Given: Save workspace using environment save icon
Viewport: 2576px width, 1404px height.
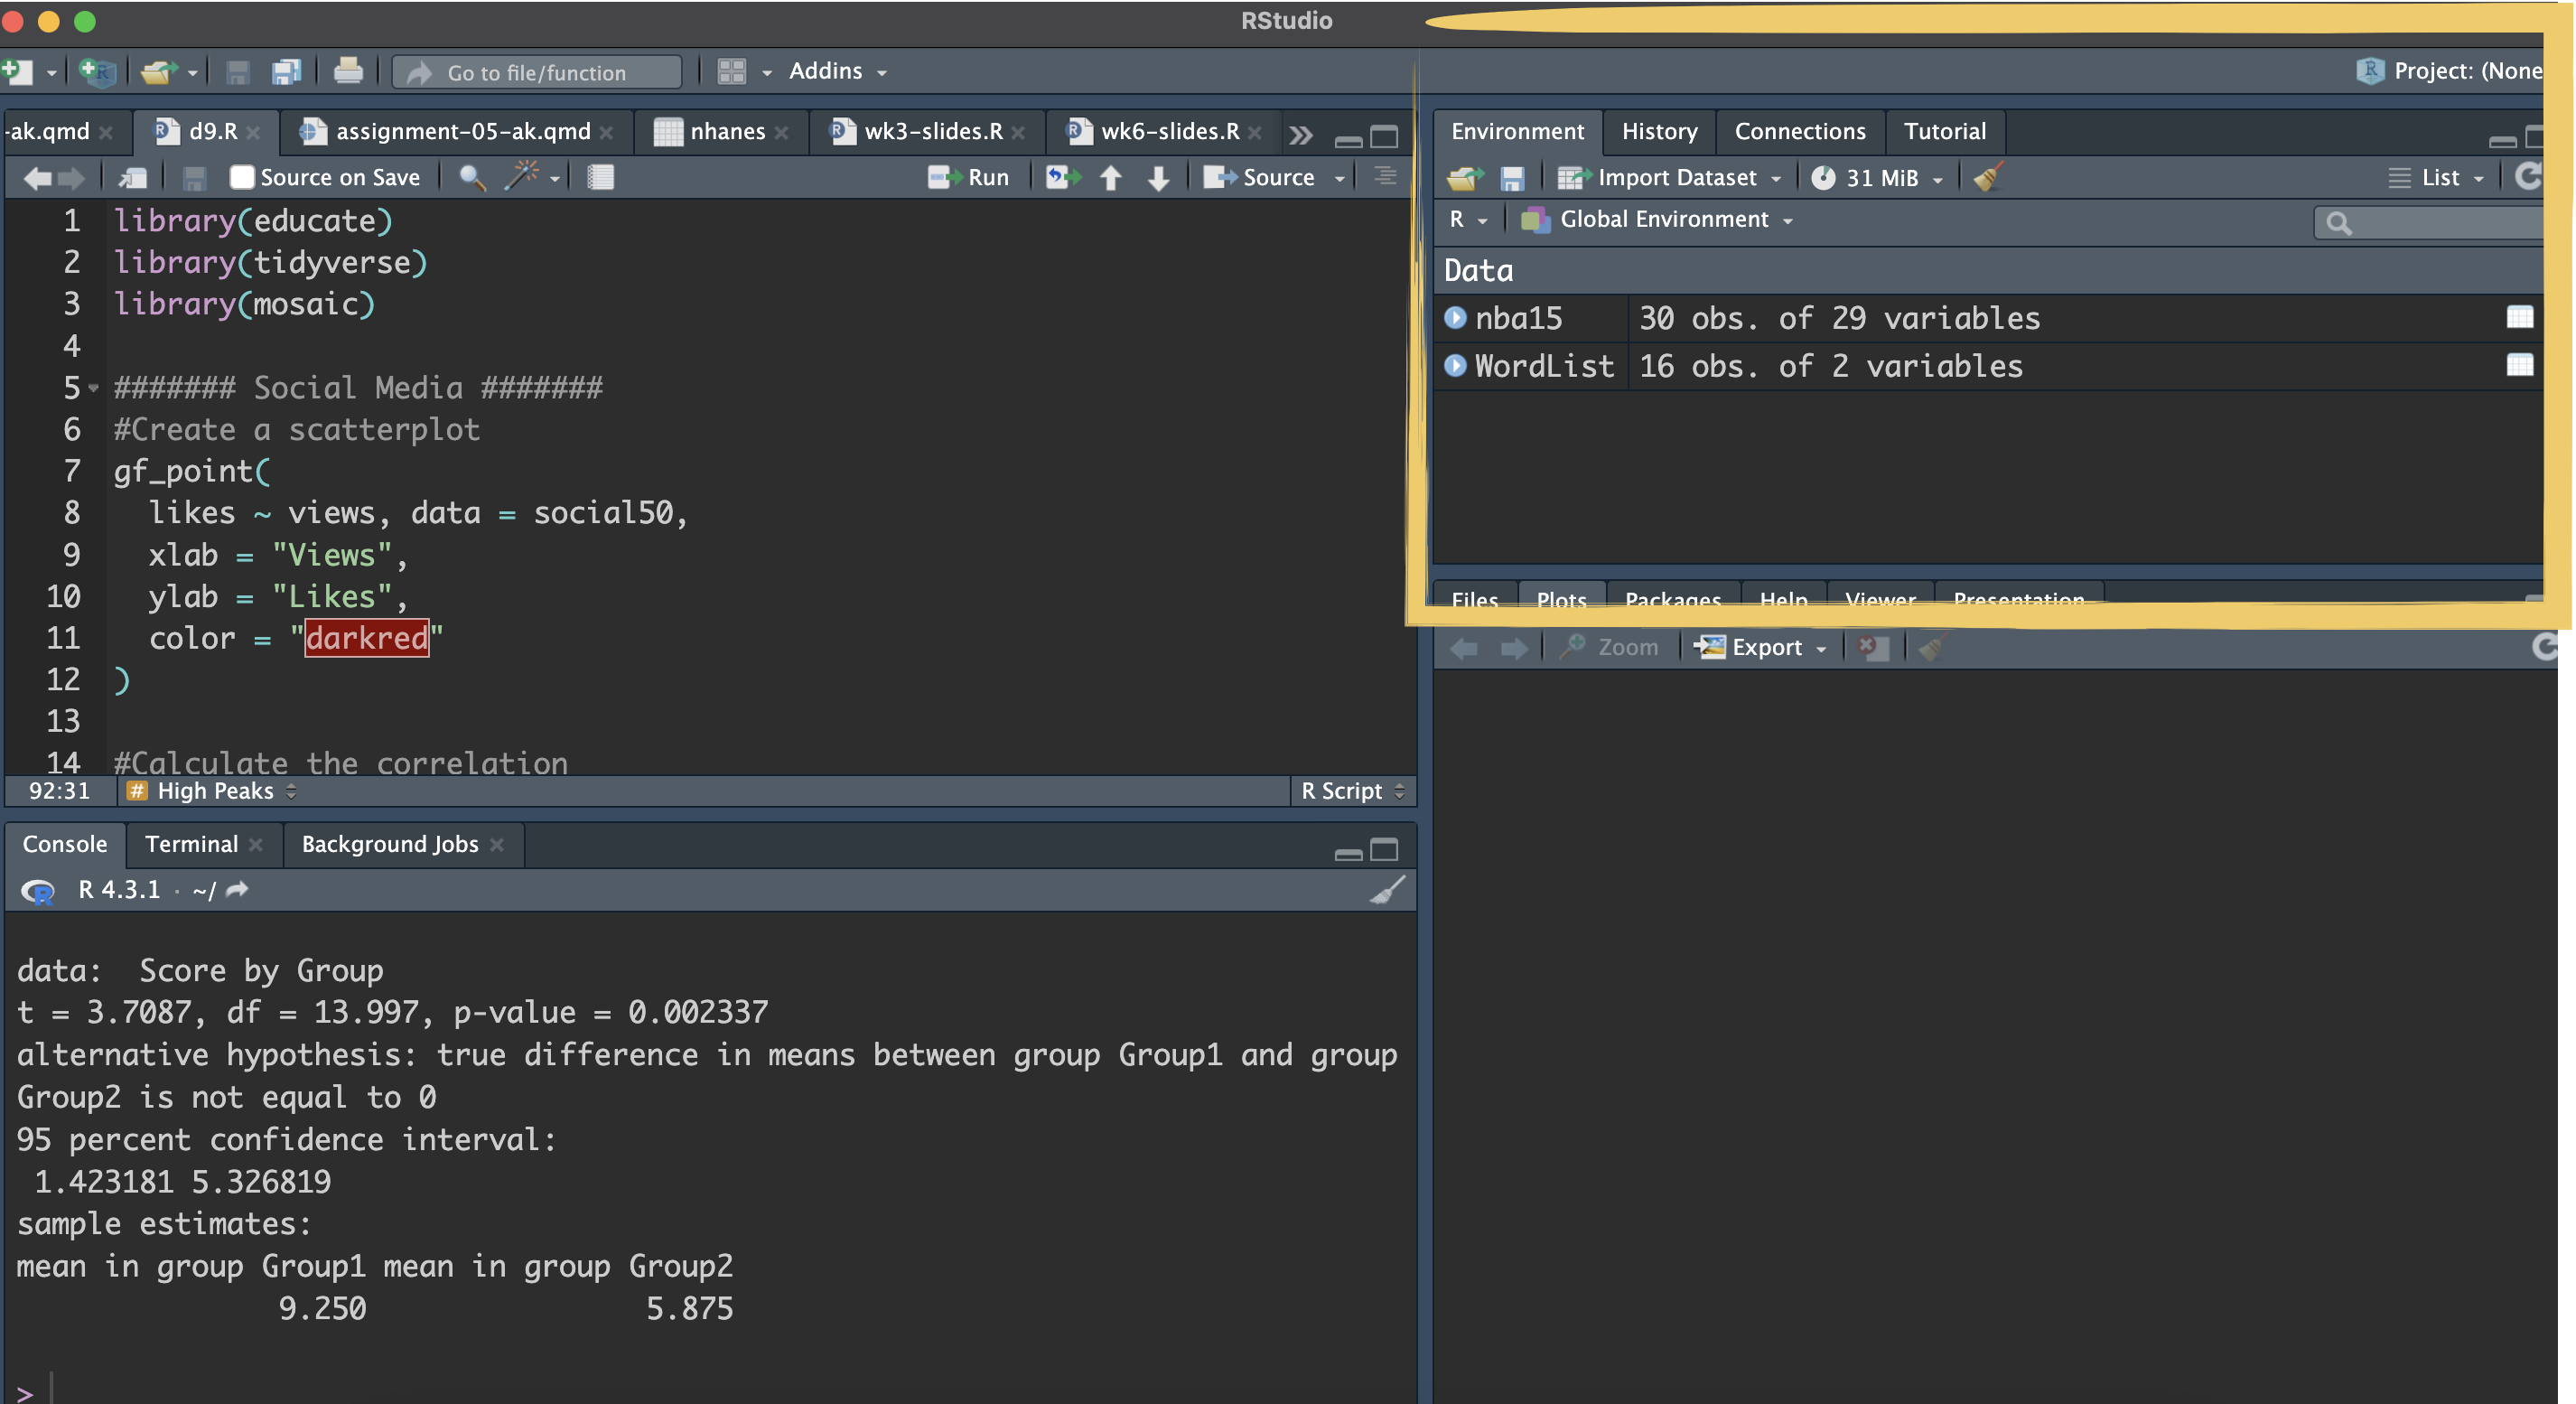Looking at the screenshot, I should coord(1512,178).
